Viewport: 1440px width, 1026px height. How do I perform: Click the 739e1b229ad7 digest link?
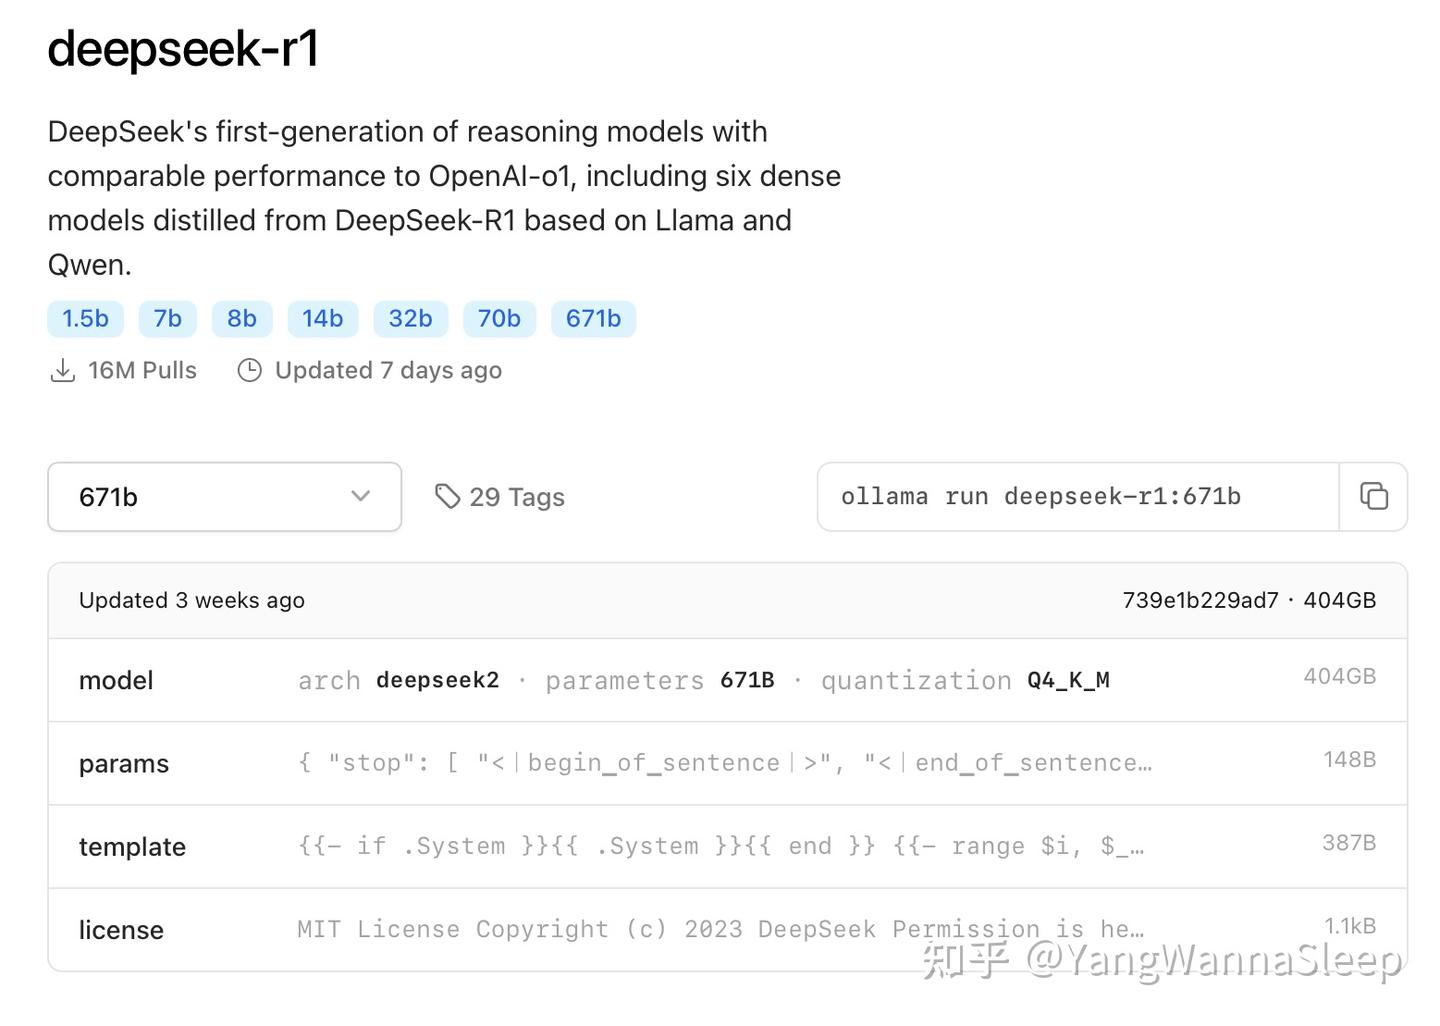click(1199, 600)
